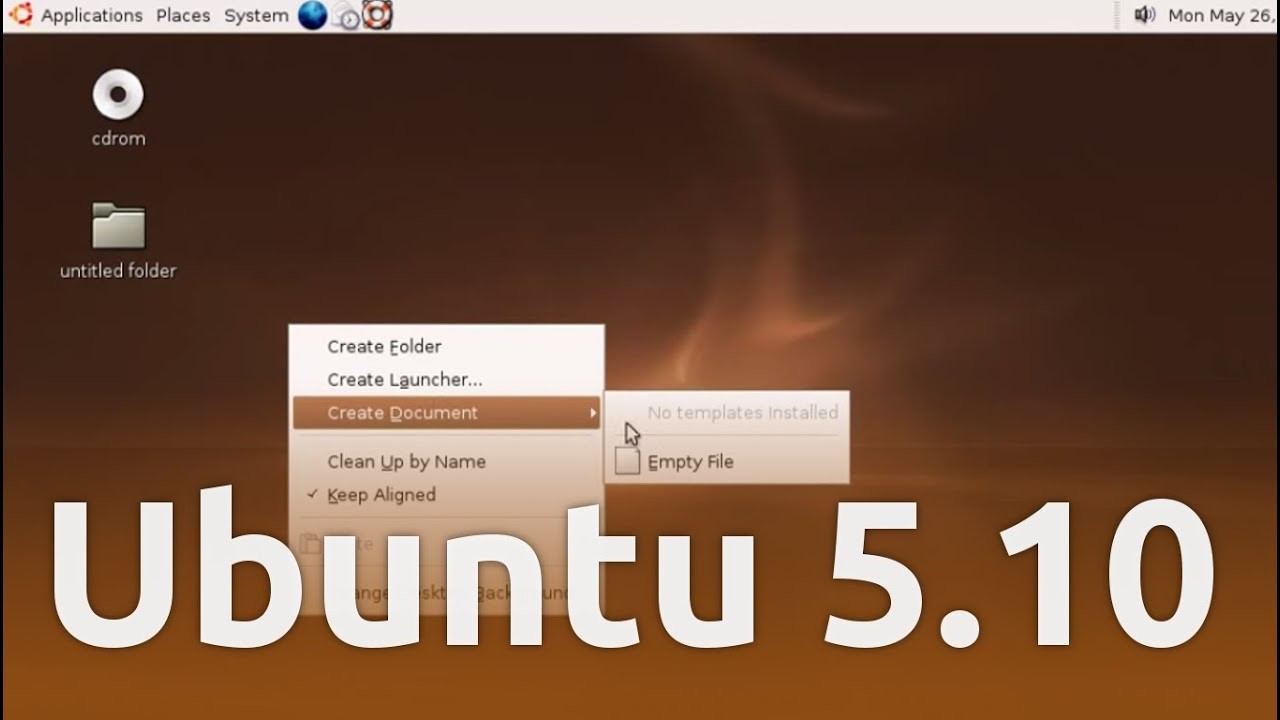Open the cdrom icon on the desktop

coord(118,95)
